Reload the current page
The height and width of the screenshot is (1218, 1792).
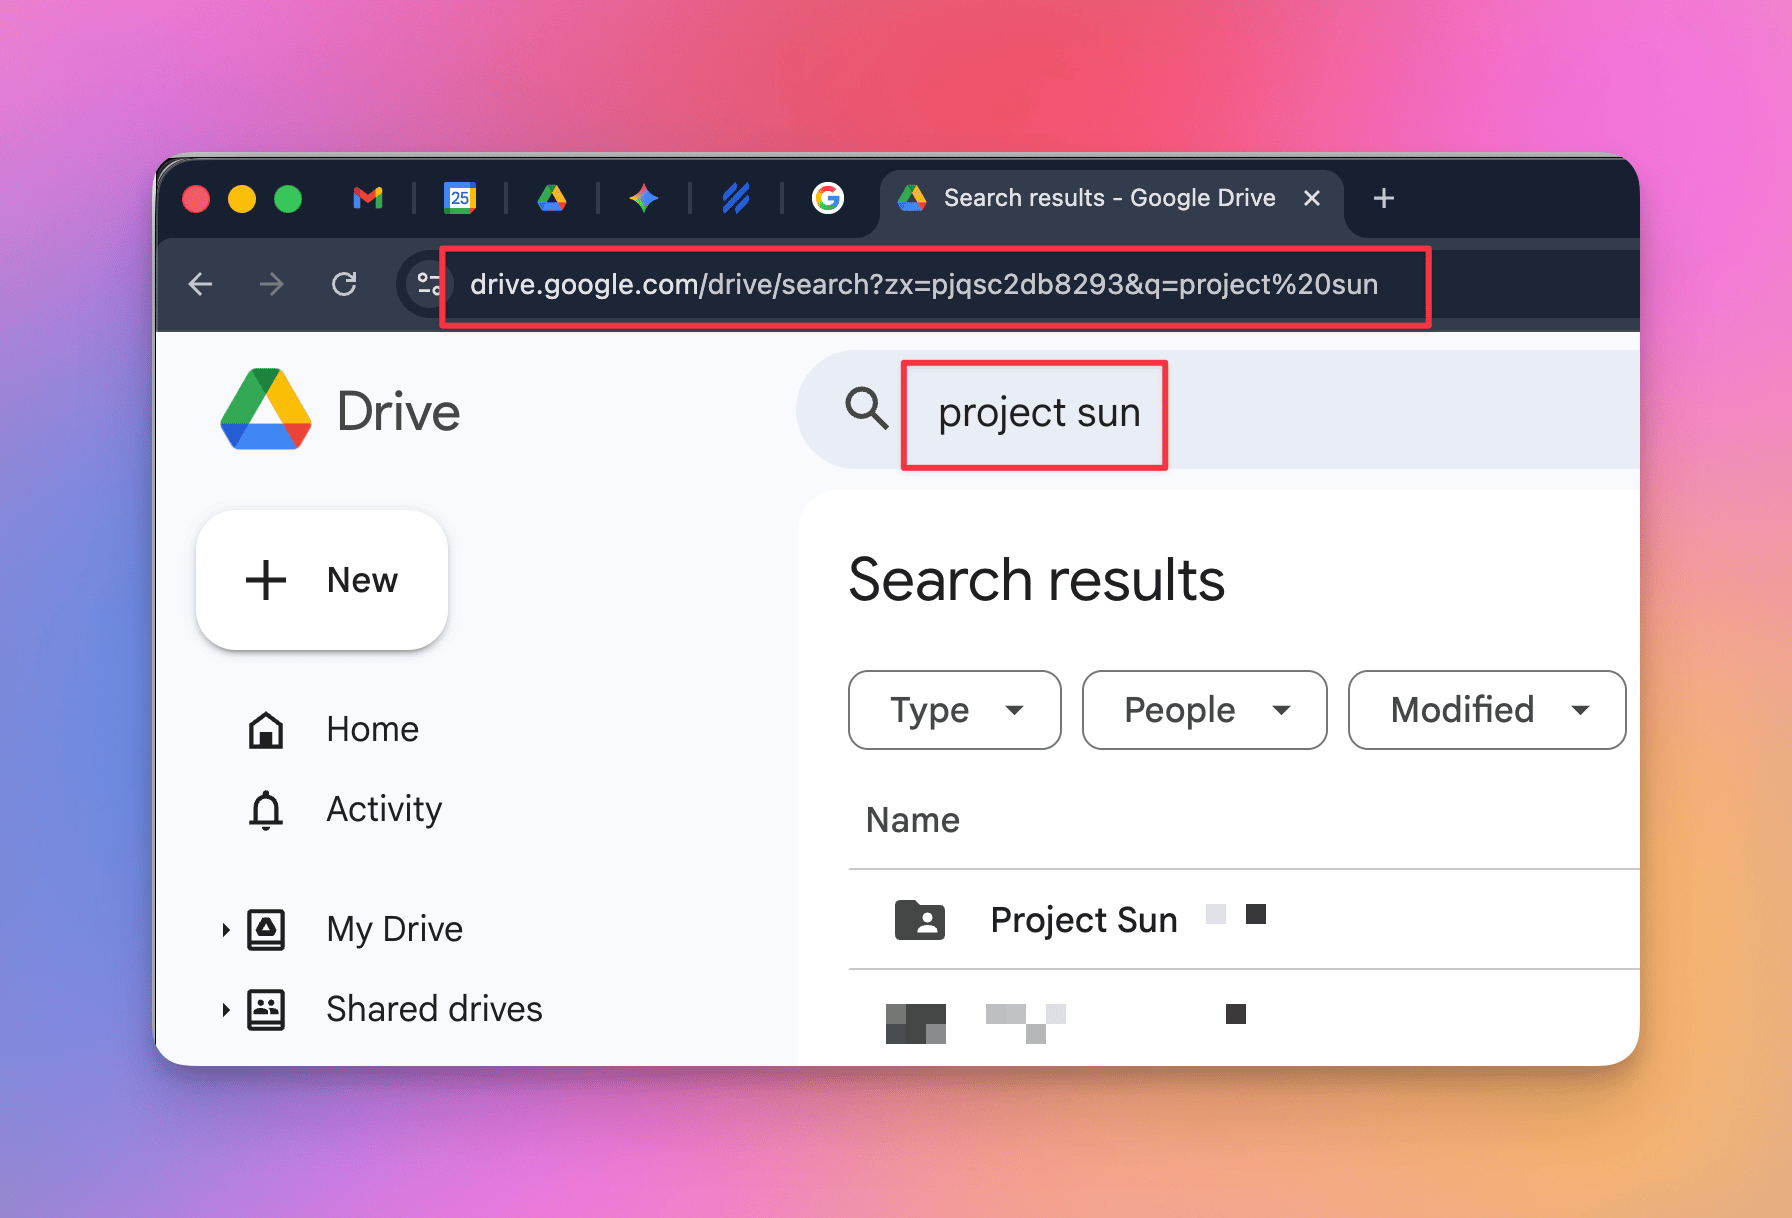pos(344,284)
